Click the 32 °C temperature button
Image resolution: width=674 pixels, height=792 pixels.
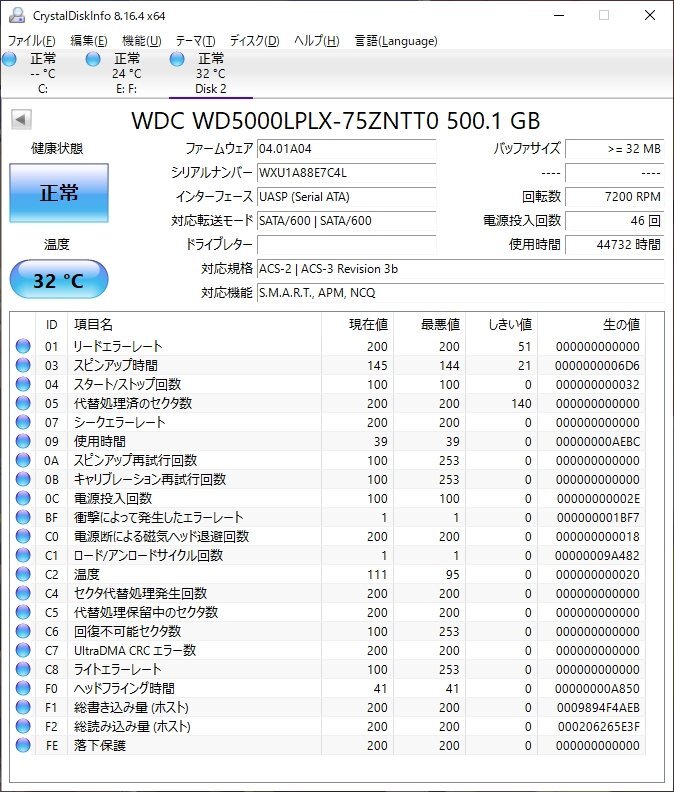tap(59, 279)
